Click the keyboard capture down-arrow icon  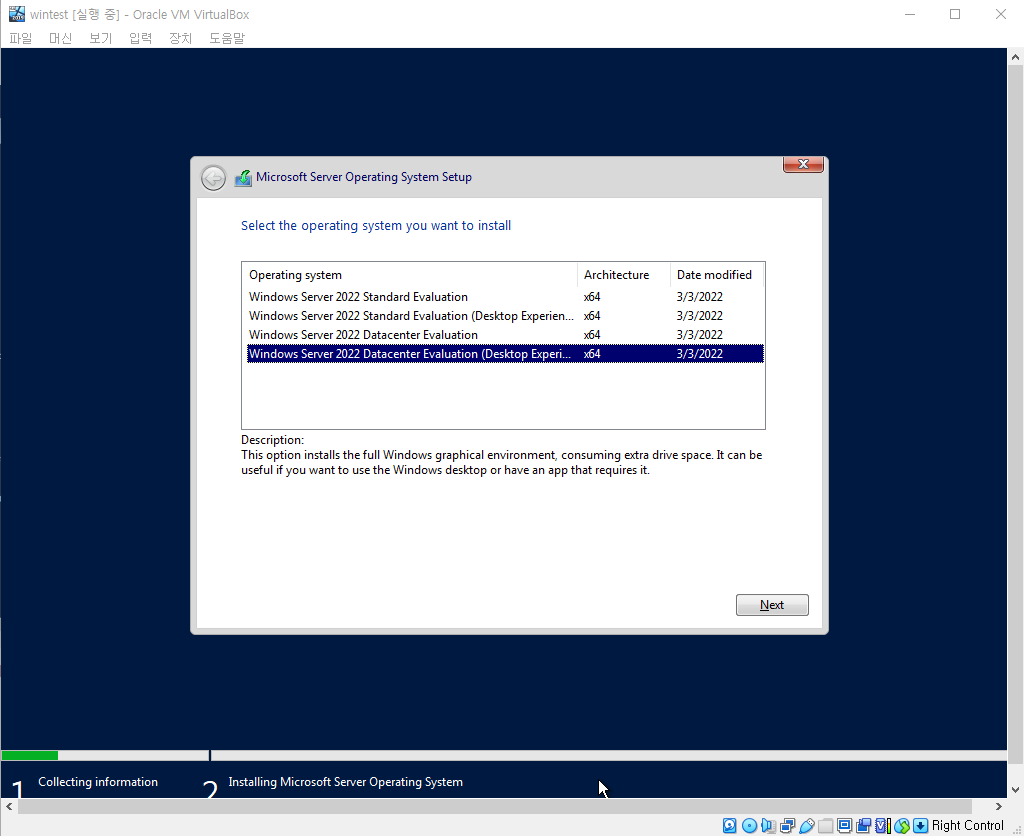click(921, 826)
